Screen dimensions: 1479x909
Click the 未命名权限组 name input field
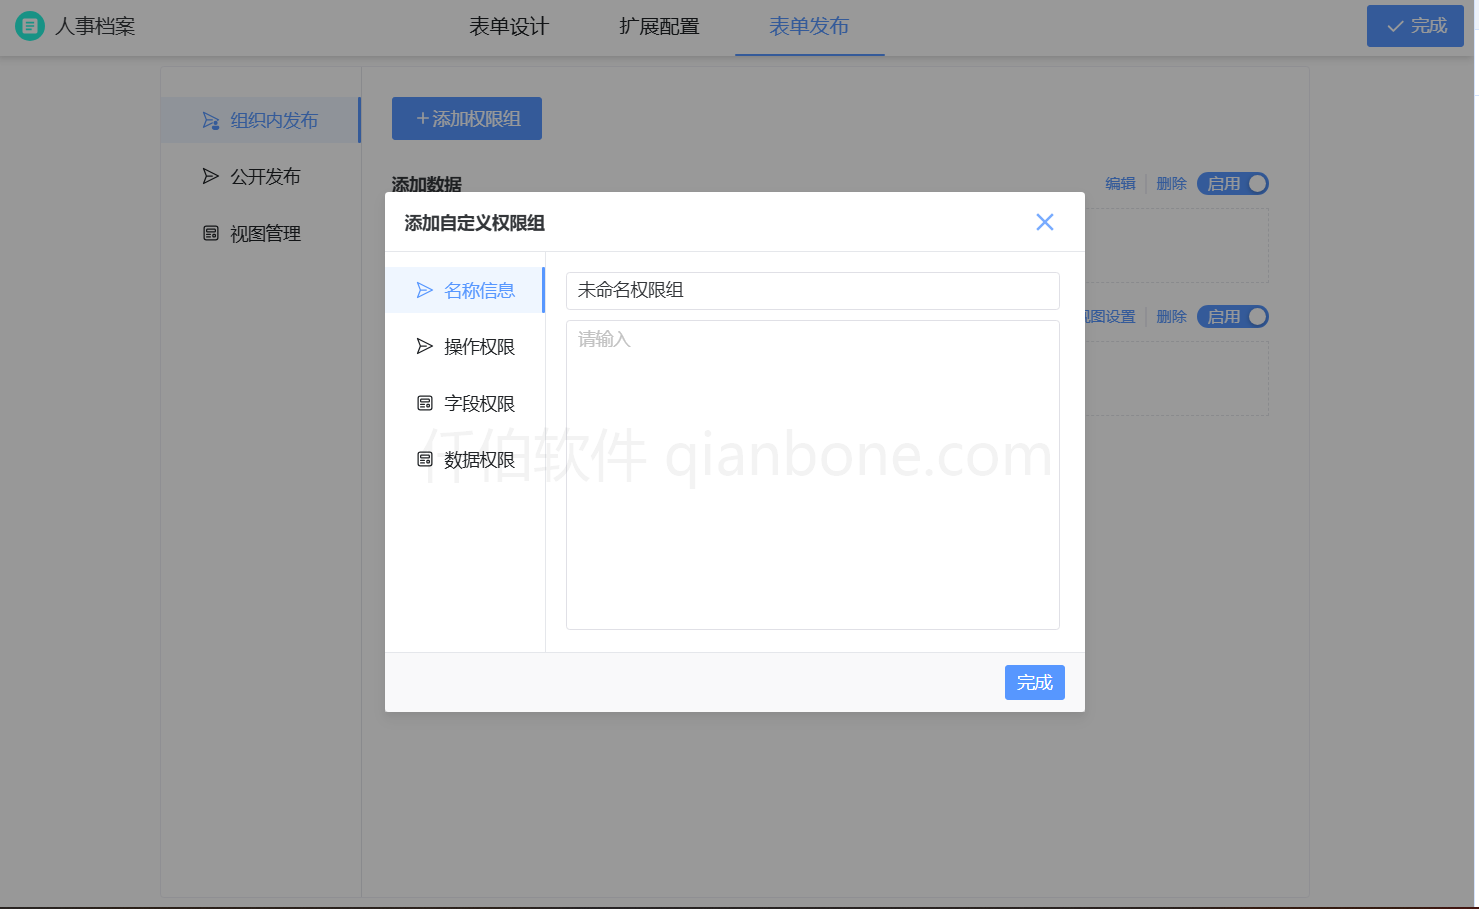coord(812,290)
